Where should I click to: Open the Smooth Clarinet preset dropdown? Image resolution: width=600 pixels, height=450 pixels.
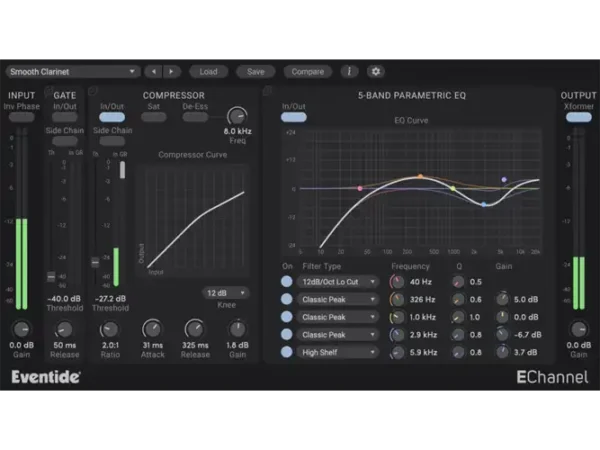[72, 72]
